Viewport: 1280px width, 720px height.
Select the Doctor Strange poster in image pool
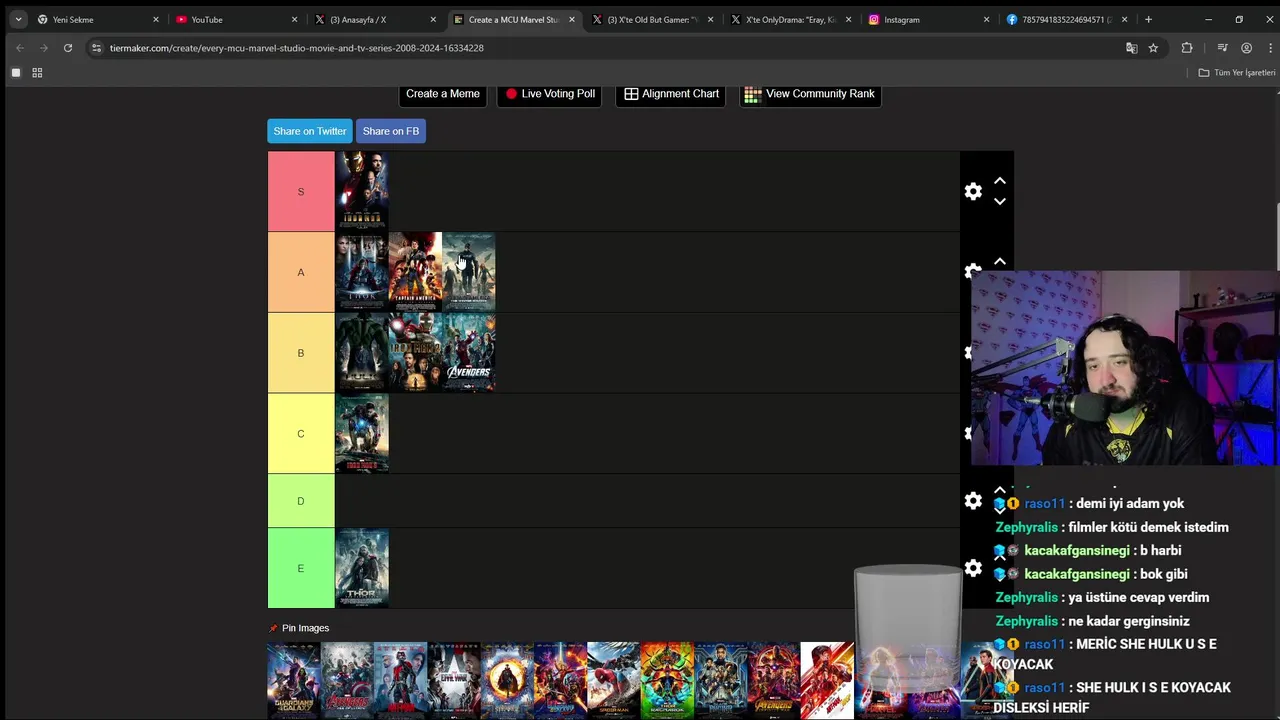[x=507, y=681]
